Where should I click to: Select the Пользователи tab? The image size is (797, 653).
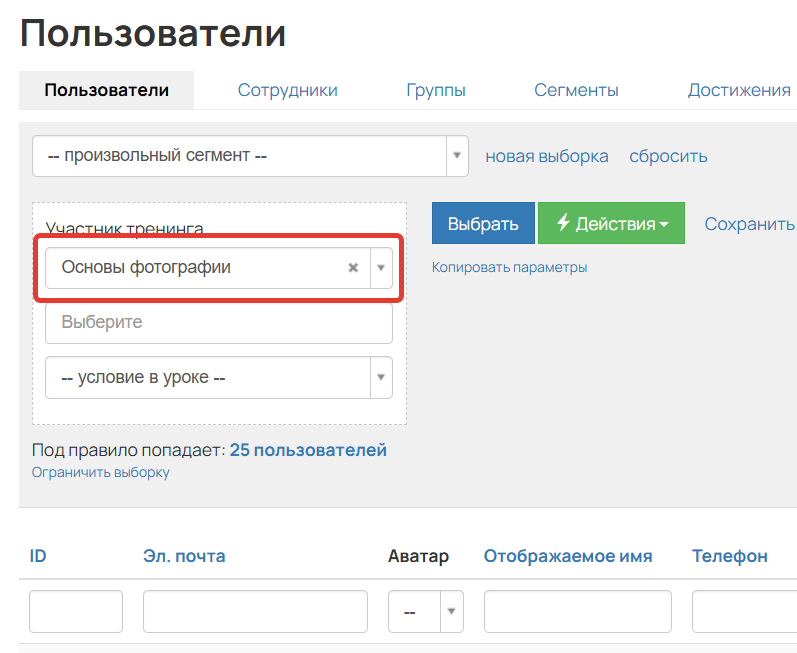pos(106,90)
